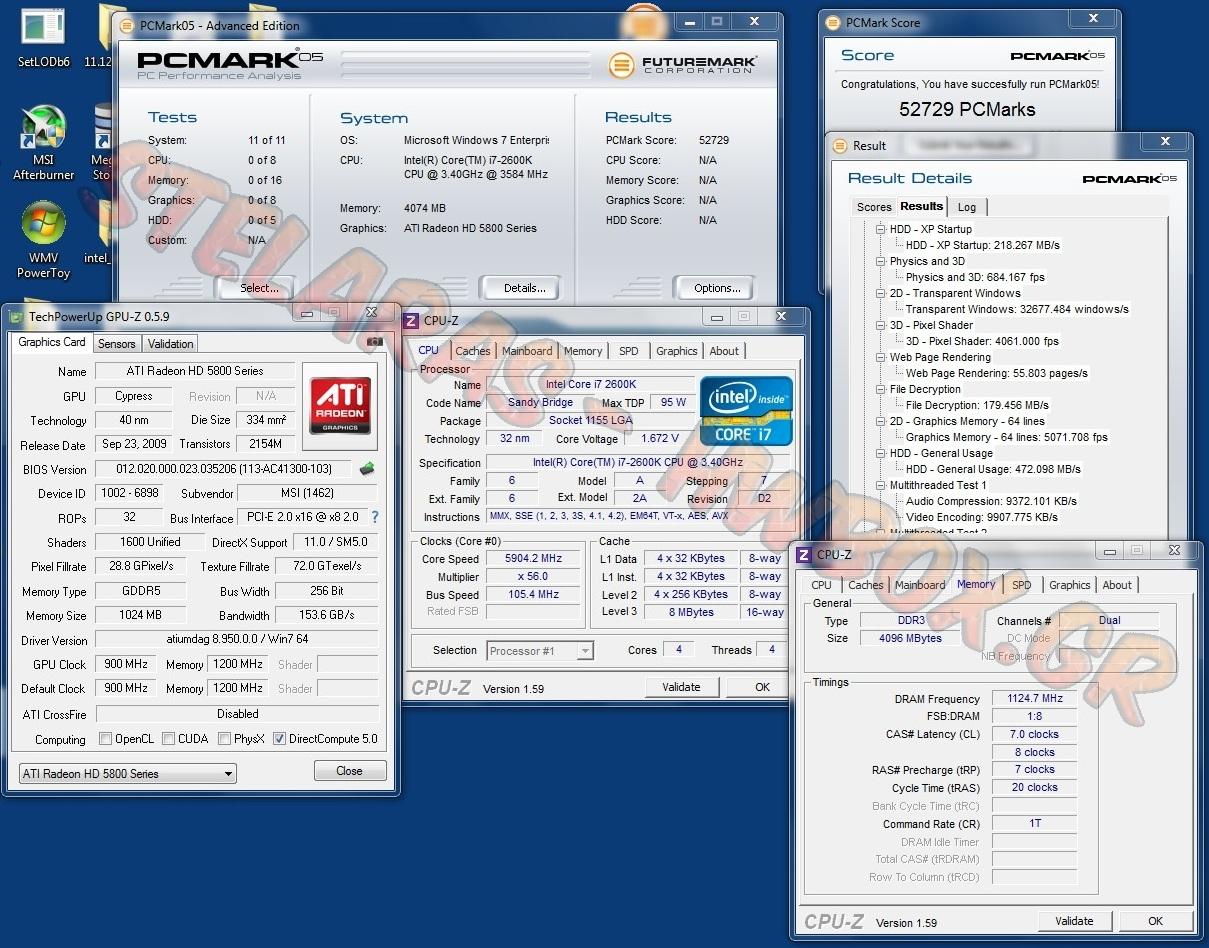Collapse 2D - Graphics Memory - 64 lines node

880,421
